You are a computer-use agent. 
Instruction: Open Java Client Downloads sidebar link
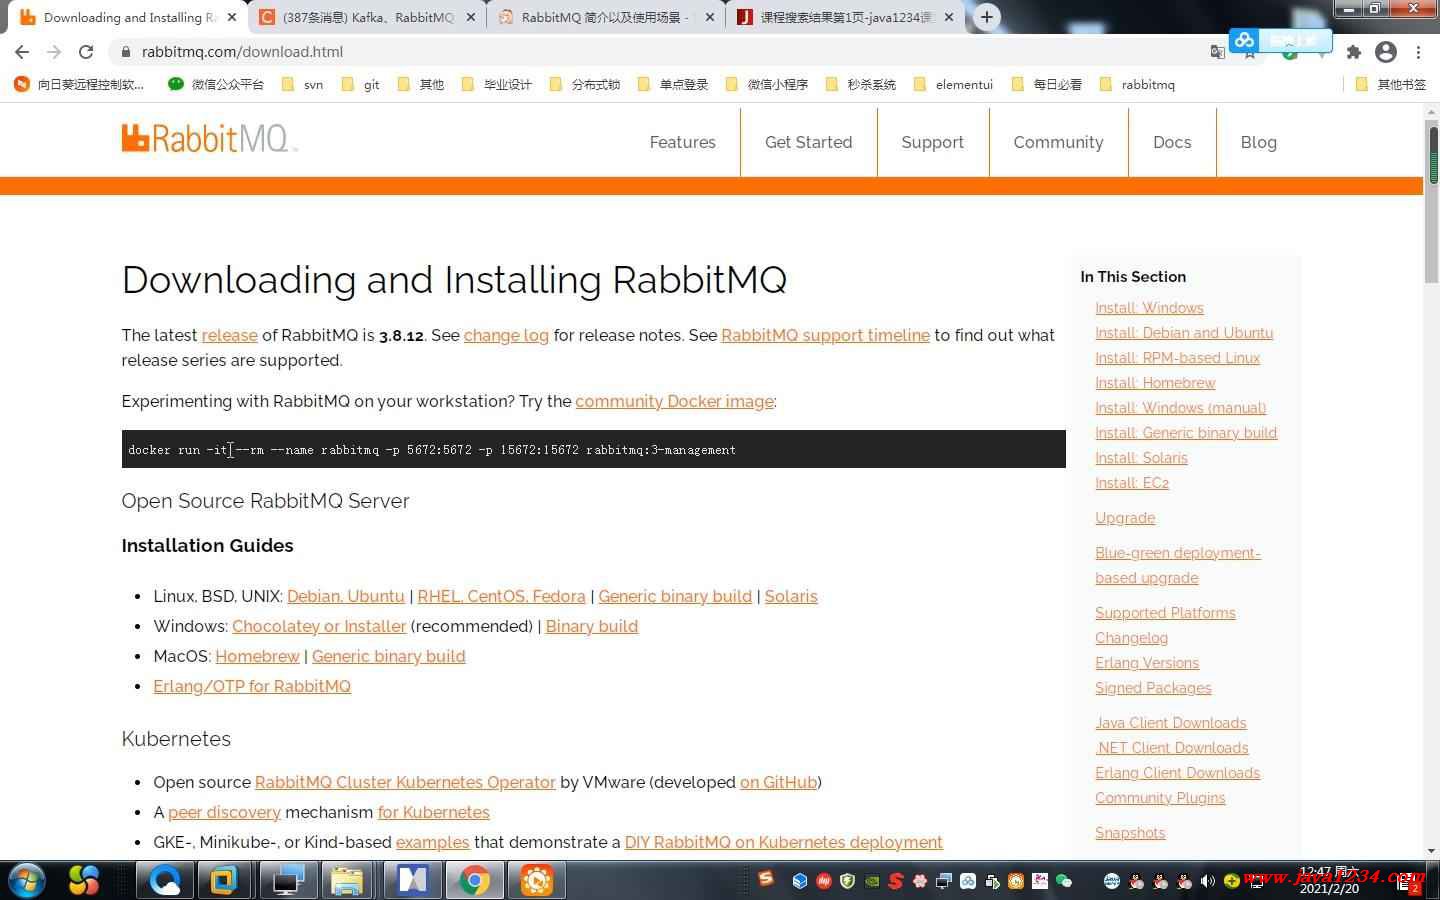pos(1170,723)
